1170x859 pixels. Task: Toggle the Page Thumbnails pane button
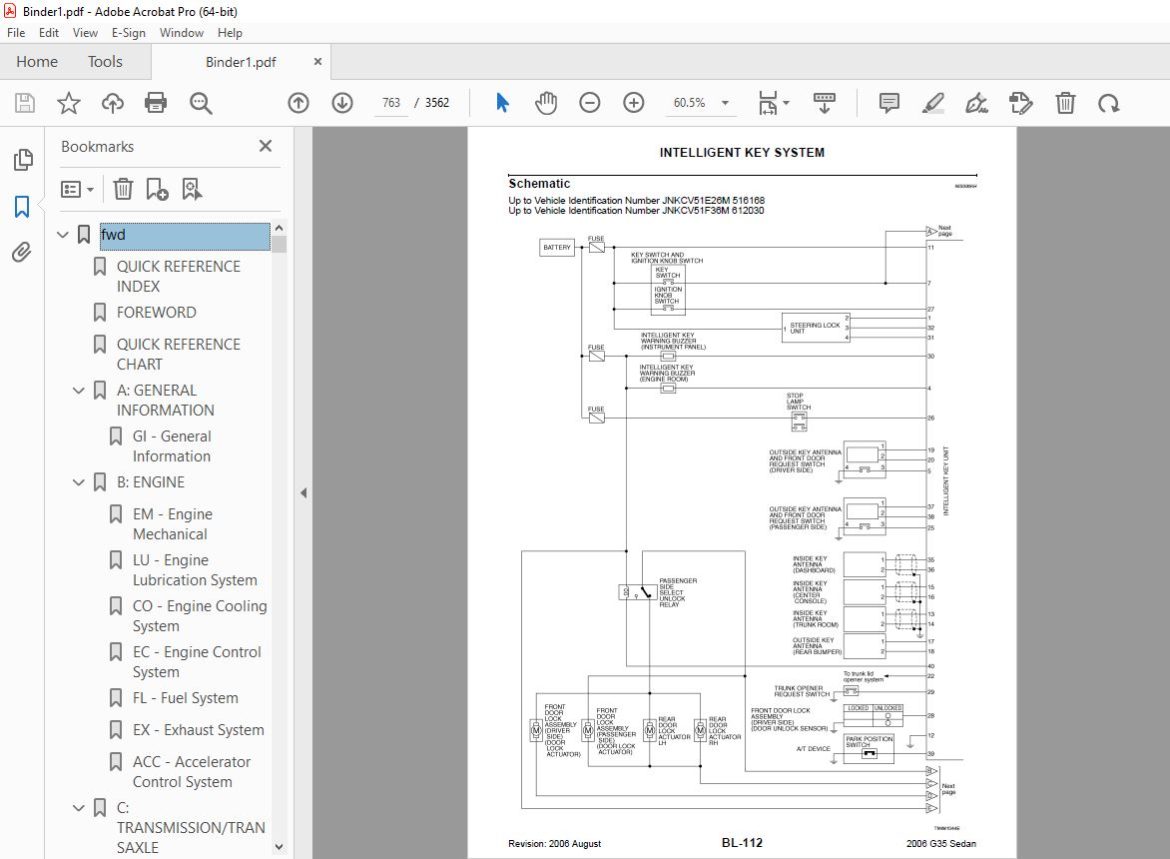click(22, 160)
